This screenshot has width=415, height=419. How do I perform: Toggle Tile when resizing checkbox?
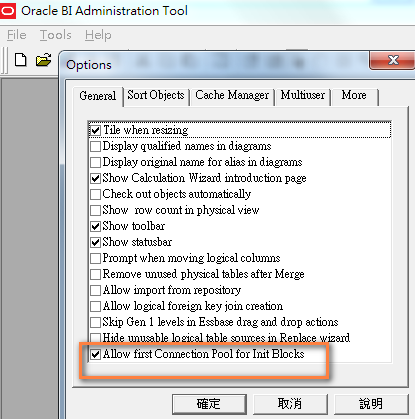pyautogui.click(x=95, y=130)
